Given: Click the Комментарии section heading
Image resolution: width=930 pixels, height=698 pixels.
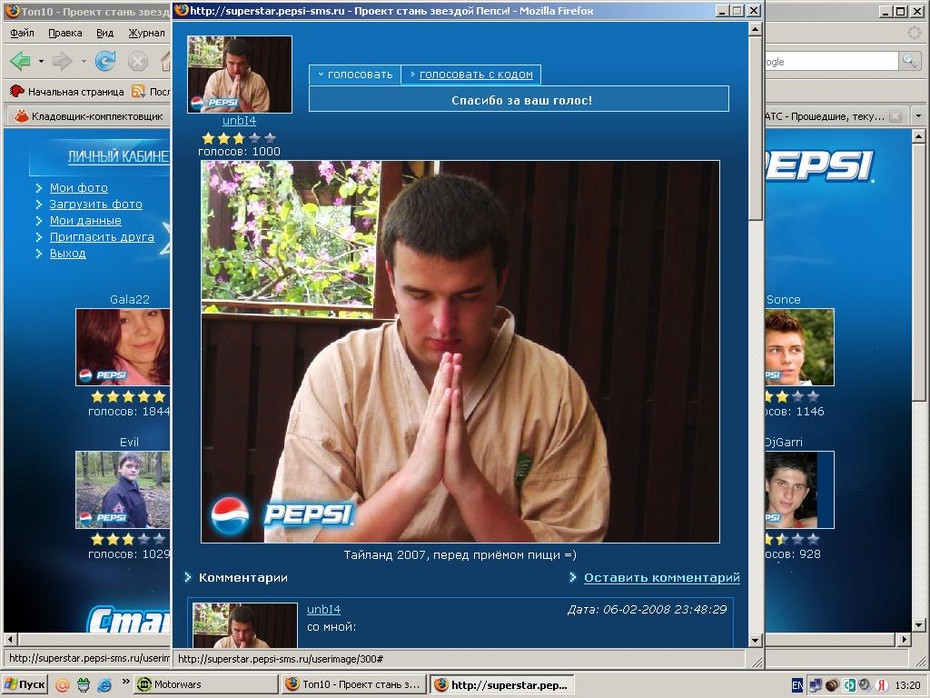Looking at the screenshot, I should pos(243,578).
